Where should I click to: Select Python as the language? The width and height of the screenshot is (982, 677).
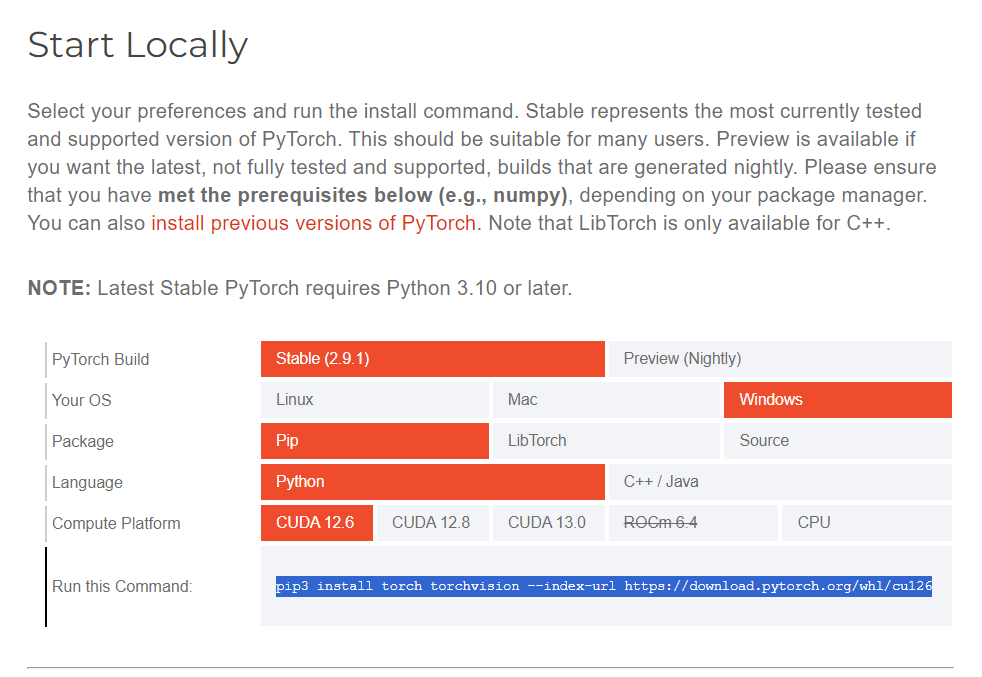(x=432, y=482)
